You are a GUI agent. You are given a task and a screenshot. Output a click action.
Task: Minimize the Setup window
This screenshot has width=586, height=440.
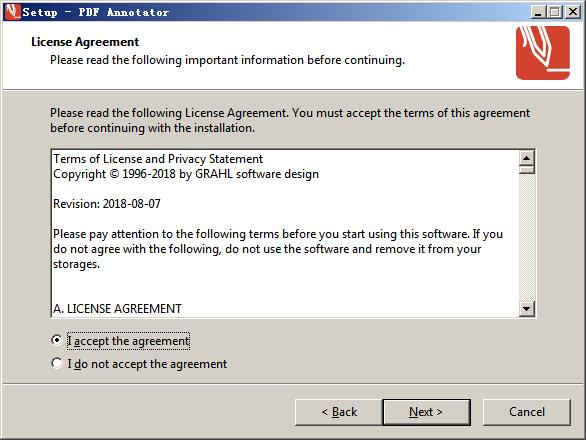point(538,12)
